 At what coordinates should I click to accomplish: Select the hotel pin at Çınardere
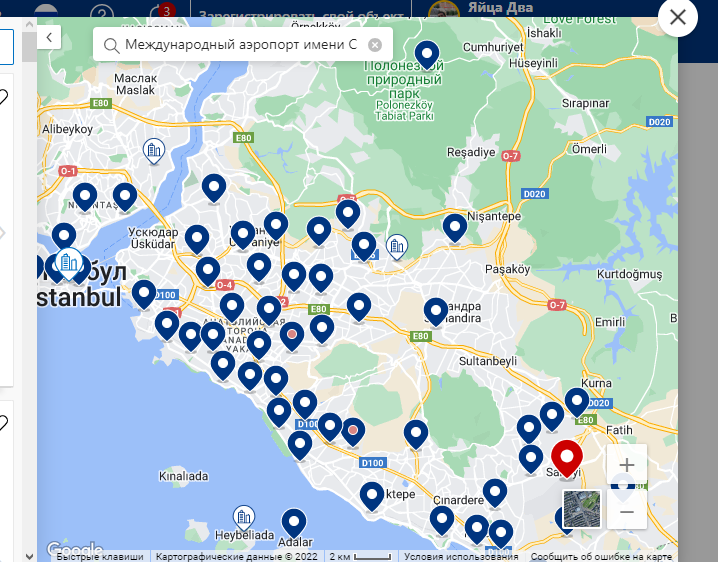tap(495, 494)
